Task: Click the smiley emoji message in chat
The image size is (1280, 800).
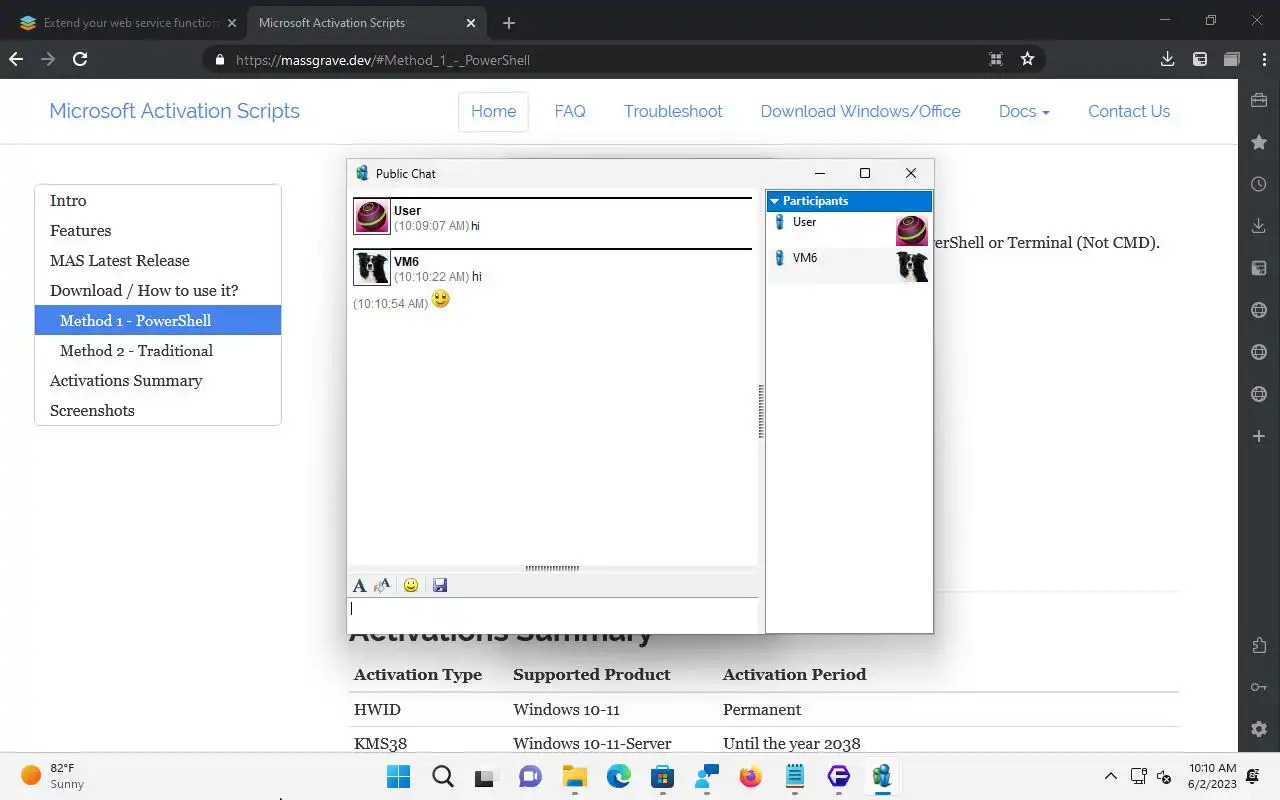Action: (440, 299)
